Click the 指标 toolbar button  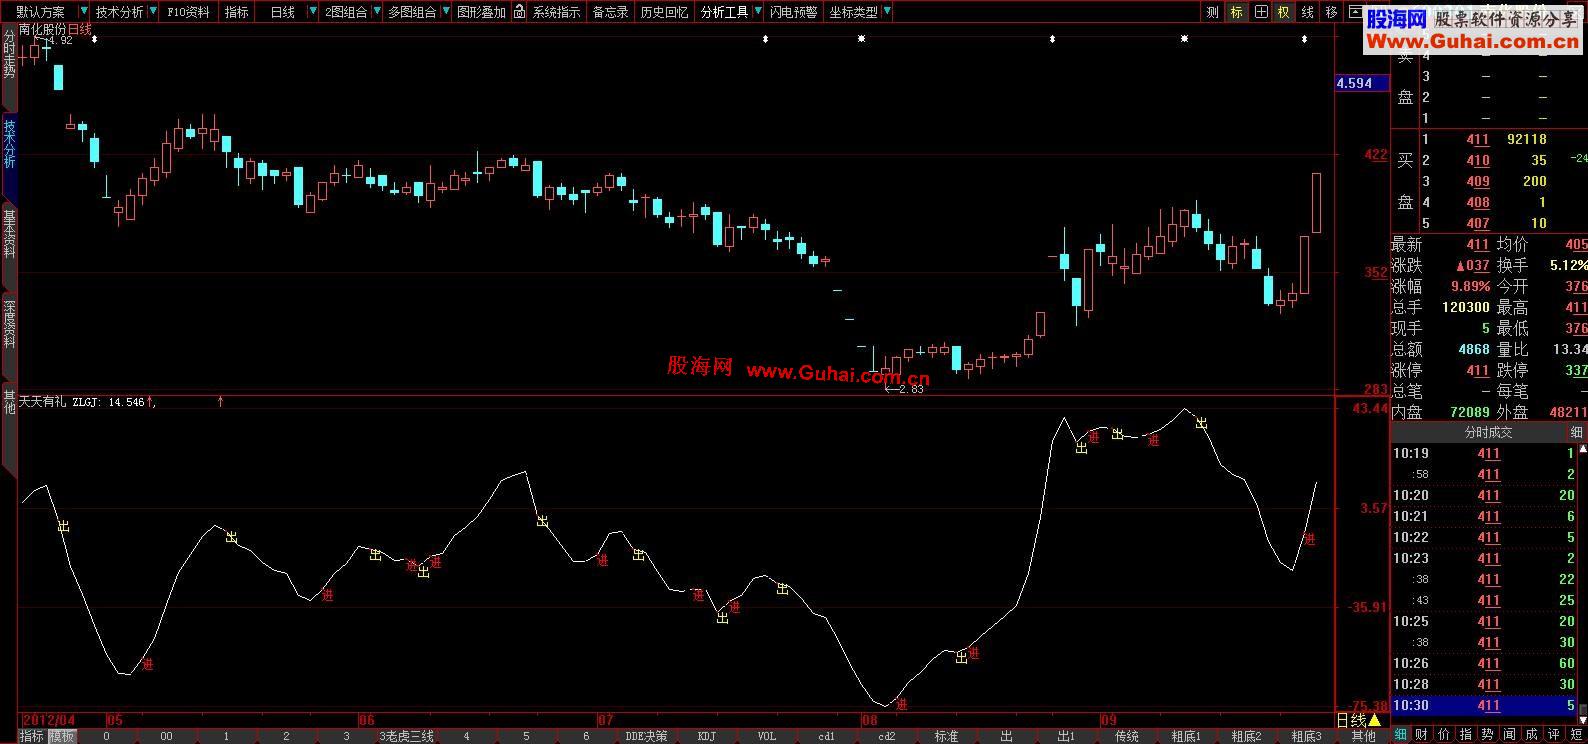(237, 12)
